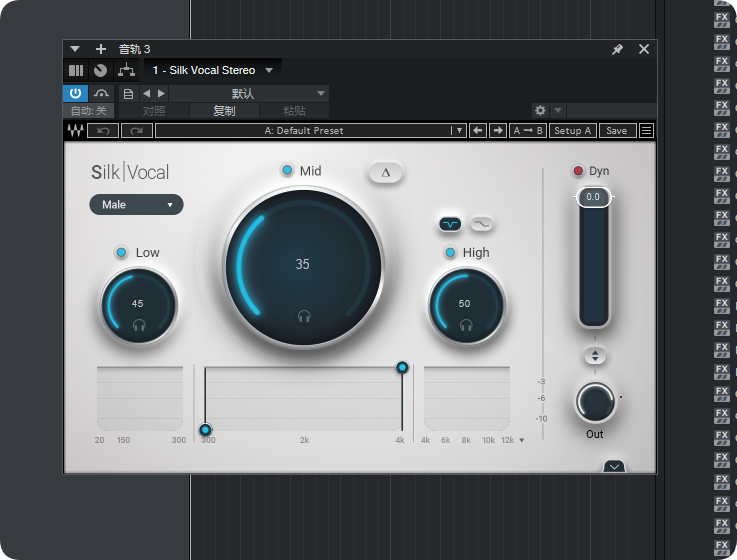Click the sidechain arc icon
The height and width of the screenshot is (560, 737).
tap(101, 94)
